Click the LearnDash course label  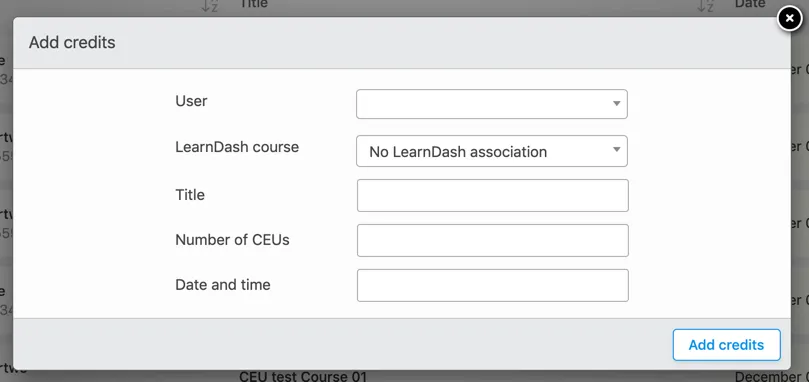click(237, 147)
